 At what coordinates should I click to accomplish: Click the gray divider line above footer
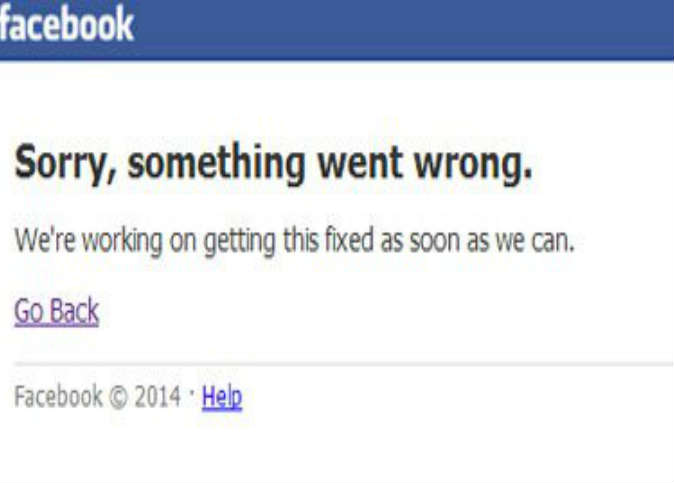point(344,364)
